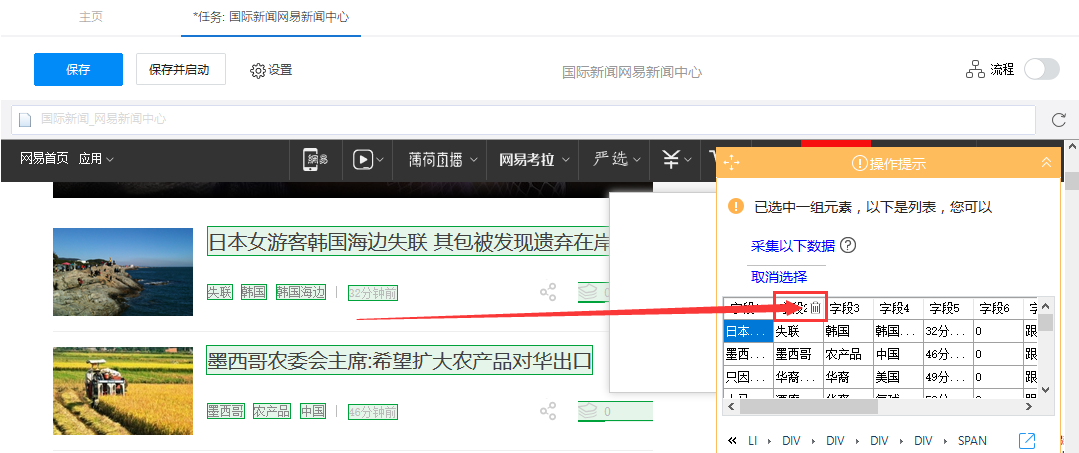Switch to the 主页 tab
The height and width of the screenshot is (453, 1079).
[x=91, y=17]
